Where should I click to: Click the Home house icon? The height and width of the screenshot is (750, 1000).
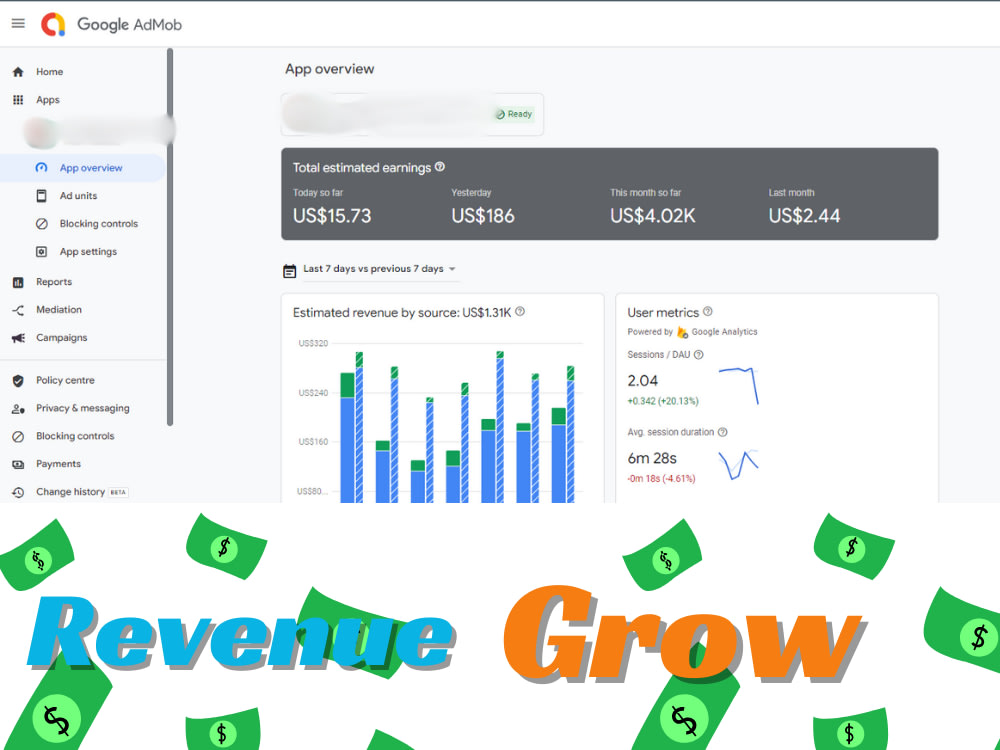point(18,72)
